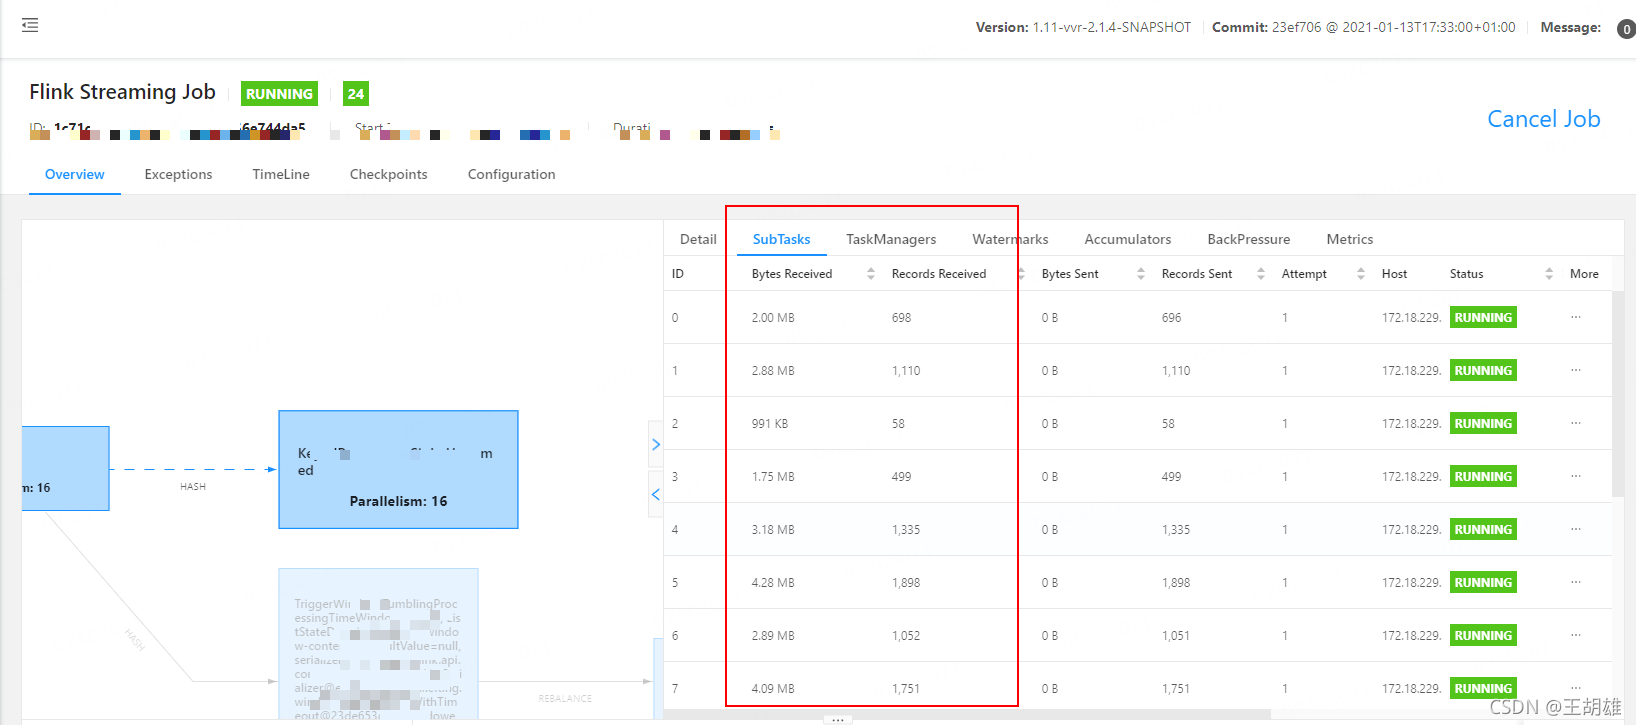The height and width of the screenshot is (725, 1636).
Task: Click RUNNING status of subtask 4
Action: tap(1483, 529)
